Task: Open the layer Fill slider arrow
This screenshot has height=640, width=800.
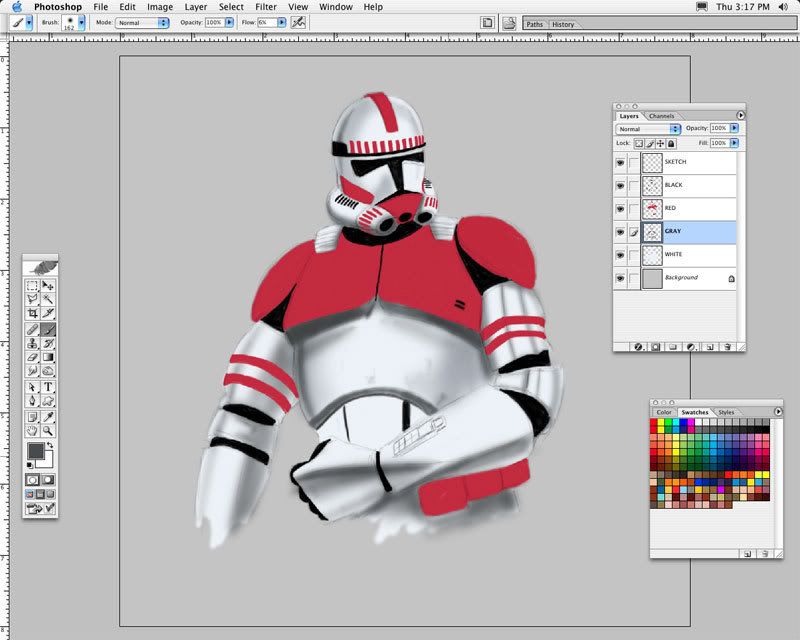Action: pyautogui.click(x=734, y=143)
